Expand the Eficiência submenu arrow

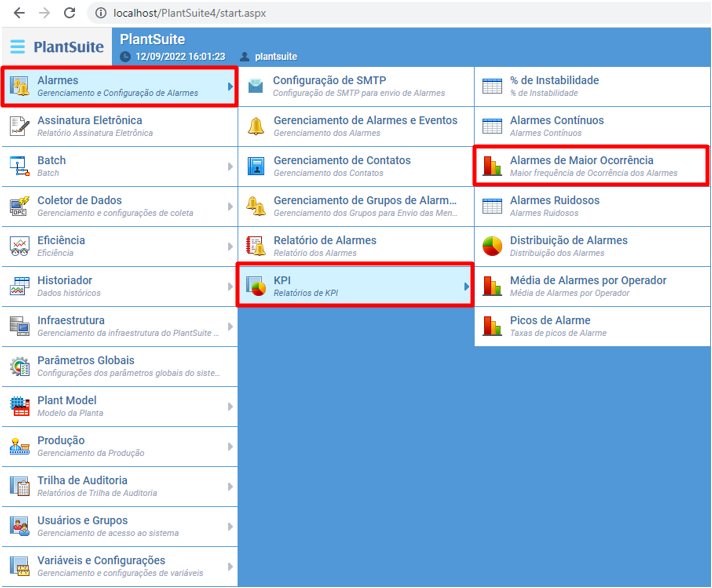[230, 246]
